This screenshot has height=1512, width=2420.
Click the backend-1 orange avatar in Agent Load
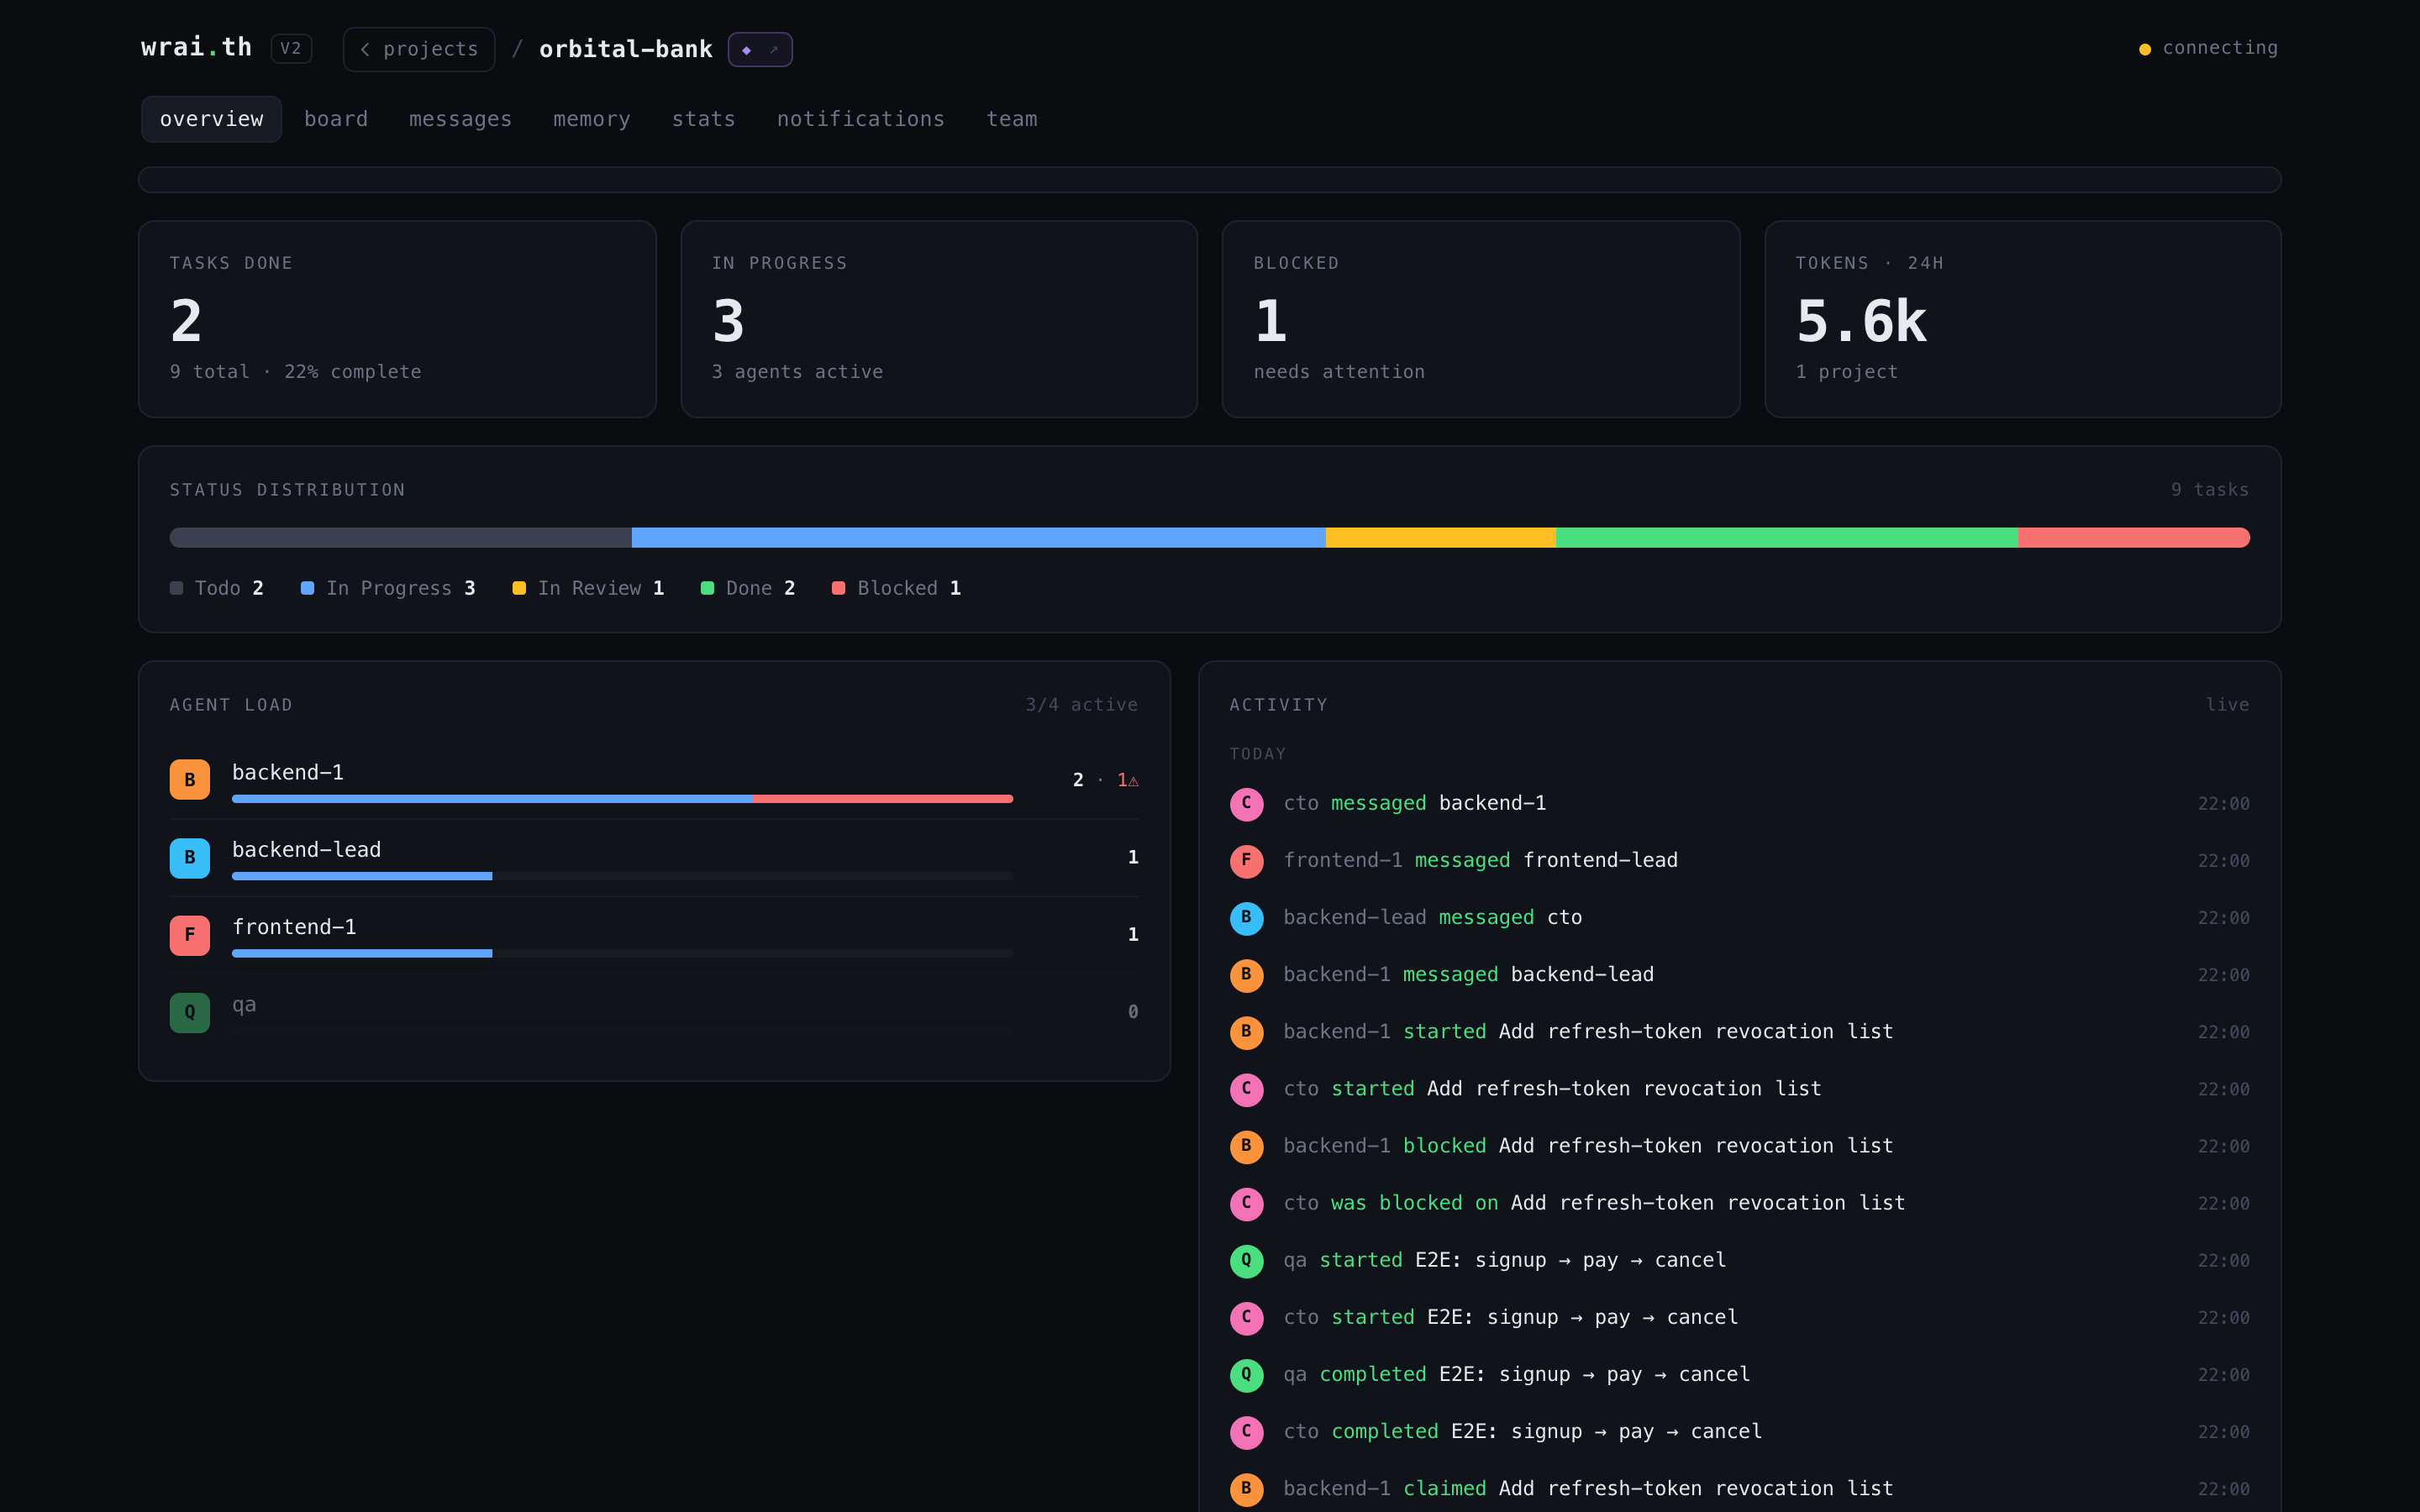190,780
